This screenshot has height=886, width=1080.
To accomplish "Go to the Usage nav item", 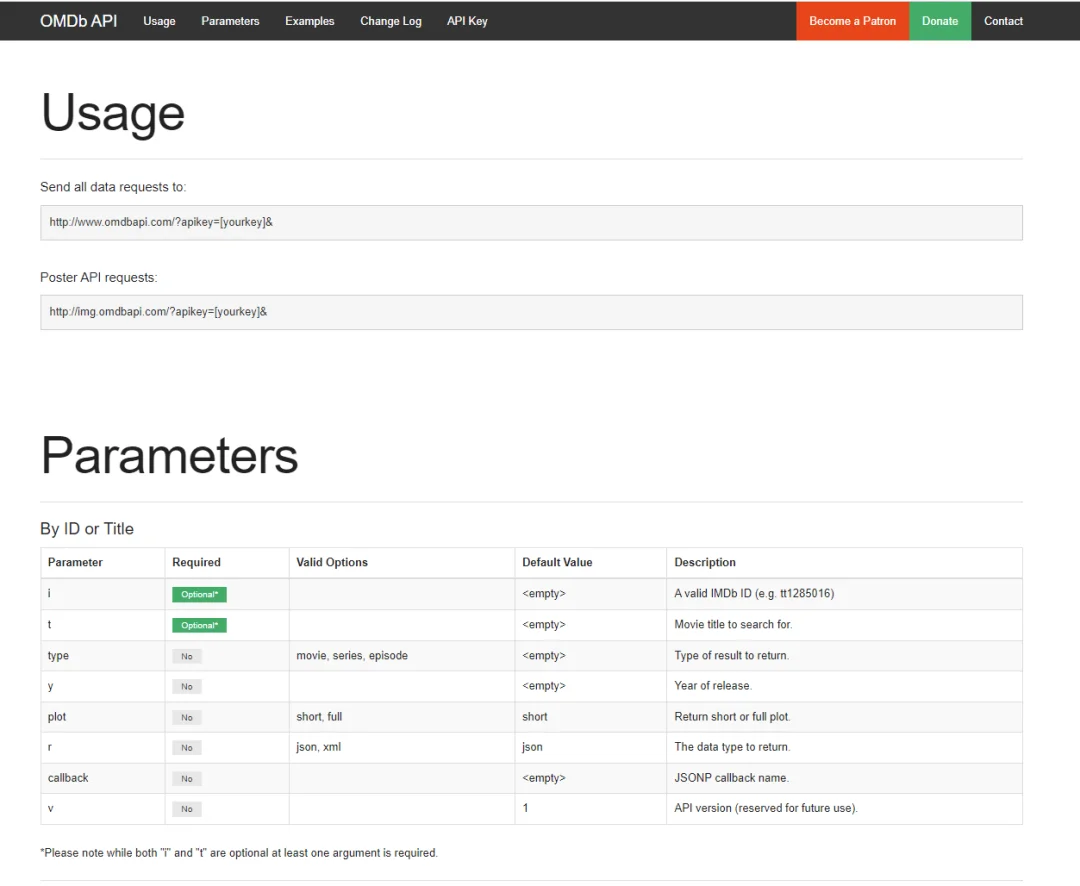I will pyautogui.click(x=159, y=21).
